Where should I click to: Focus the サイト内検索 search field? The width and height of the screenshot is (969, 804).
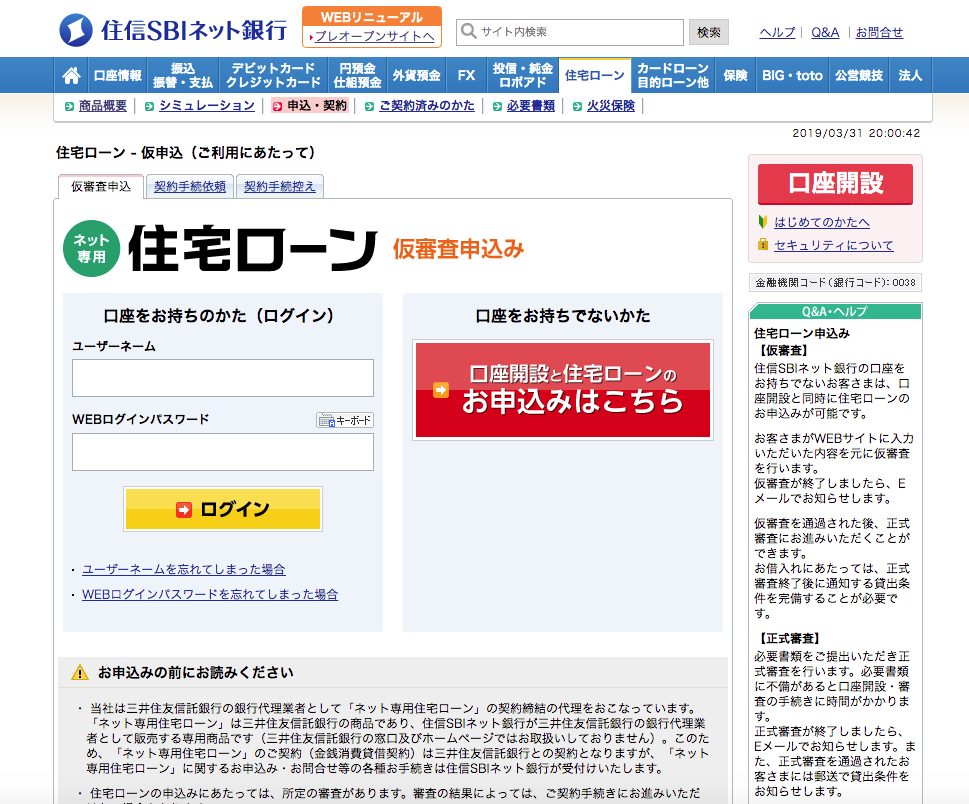[x=570, y=32]
